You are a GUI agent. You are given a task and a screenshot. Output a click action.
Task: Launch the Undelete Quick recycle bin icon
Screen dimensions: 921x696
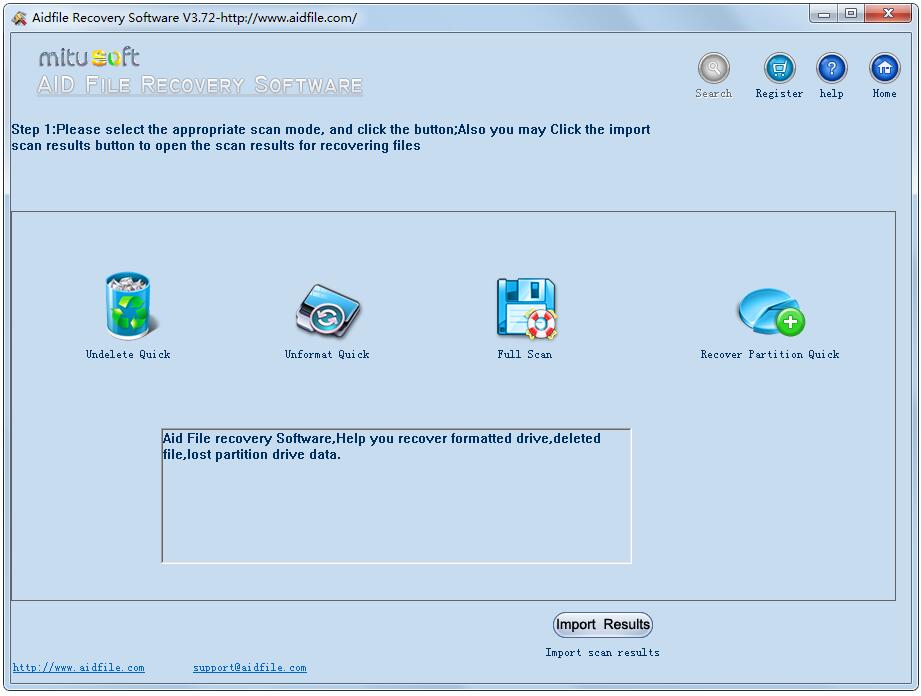click(x=130, y=306)
